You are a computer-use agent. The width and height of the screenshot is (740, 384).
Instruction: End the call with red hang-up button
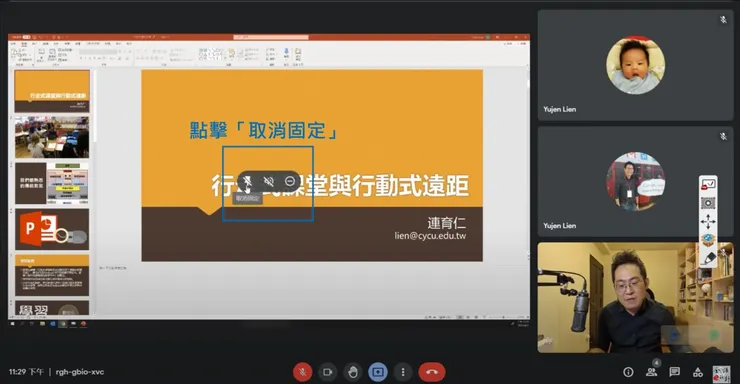(x=432, y=372)
